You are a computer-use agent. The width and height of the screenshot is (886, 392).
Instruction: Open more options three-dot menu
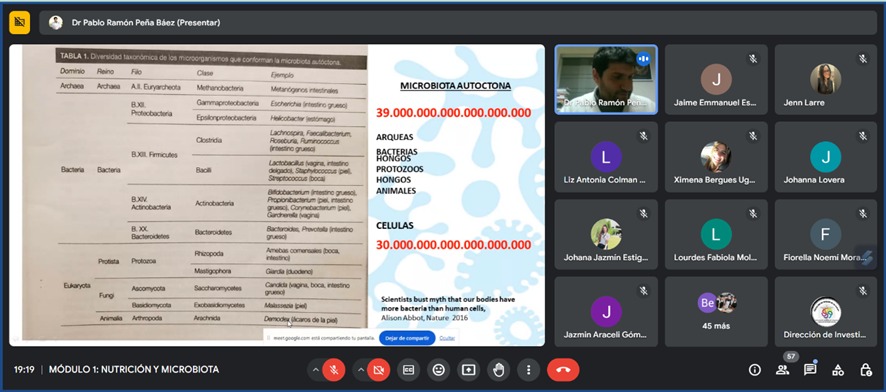[x=528, y=370]
